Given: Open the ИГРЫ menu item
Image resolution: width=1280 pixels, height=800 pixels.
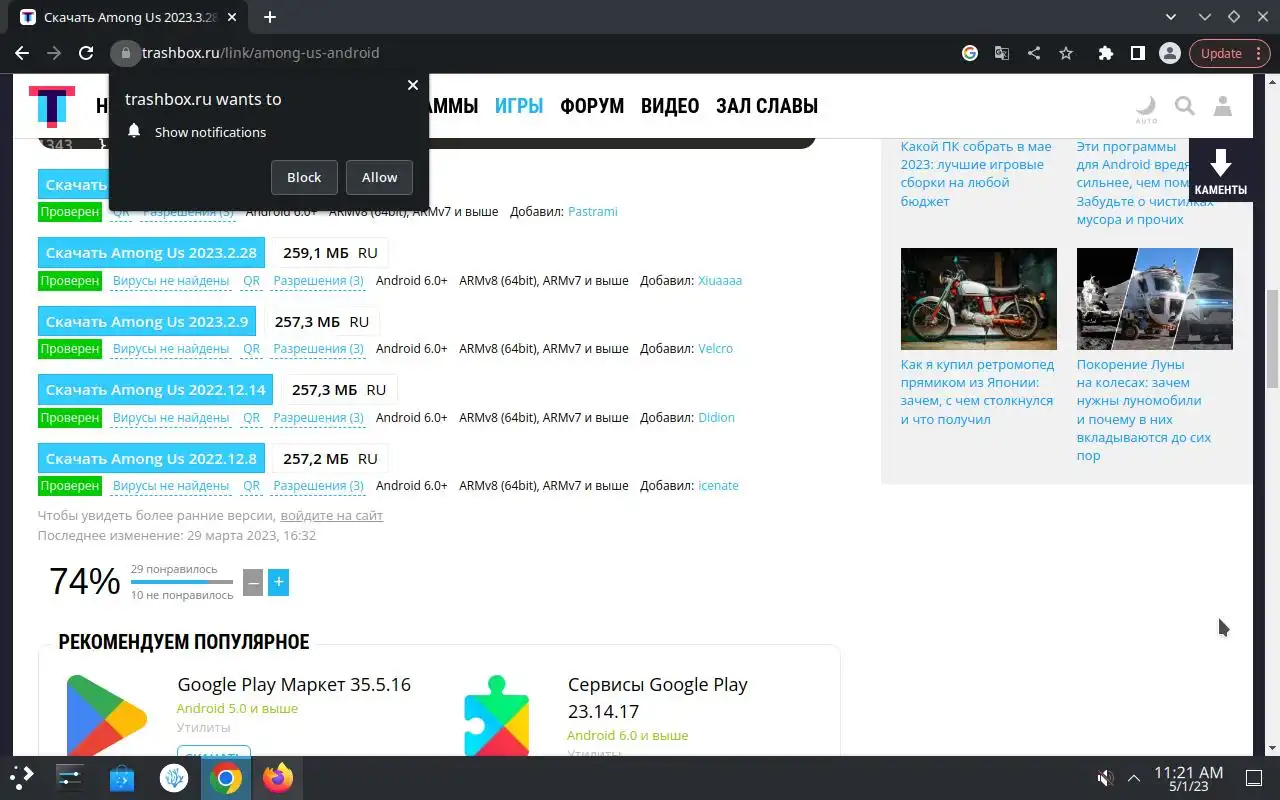Looking at the screenshot, I should (x=519, y=106).
